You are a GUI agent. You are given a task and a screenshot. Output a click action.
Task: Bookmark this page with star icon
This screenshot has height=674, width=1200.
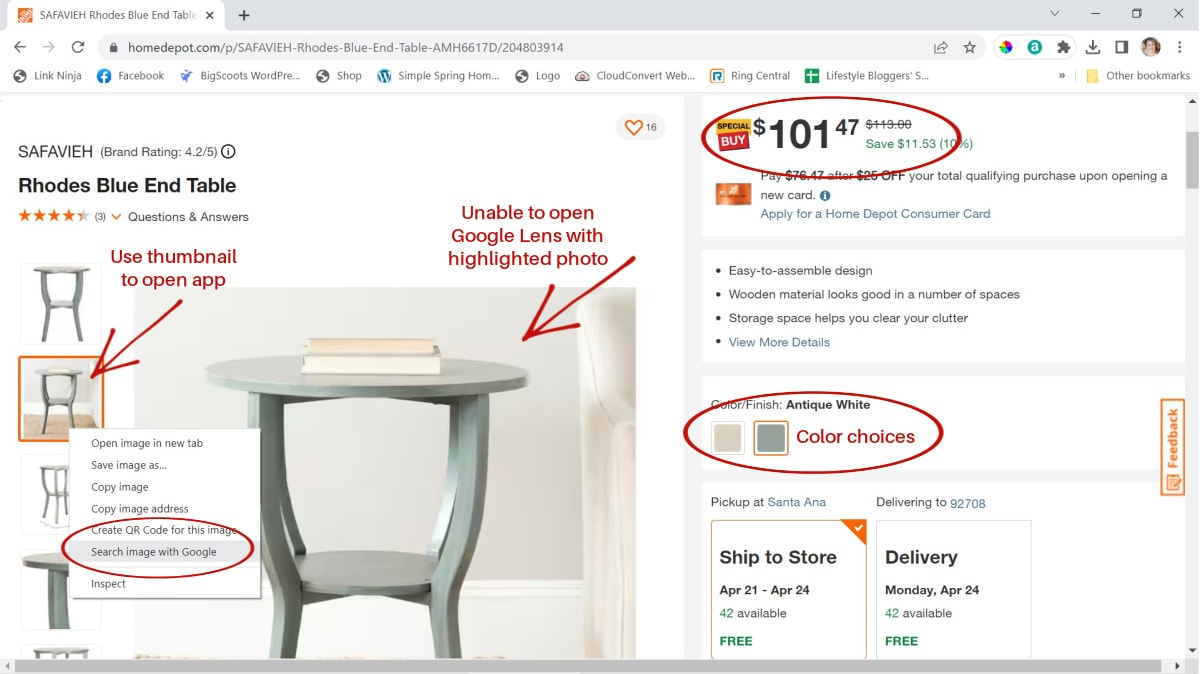pos(969,47)
